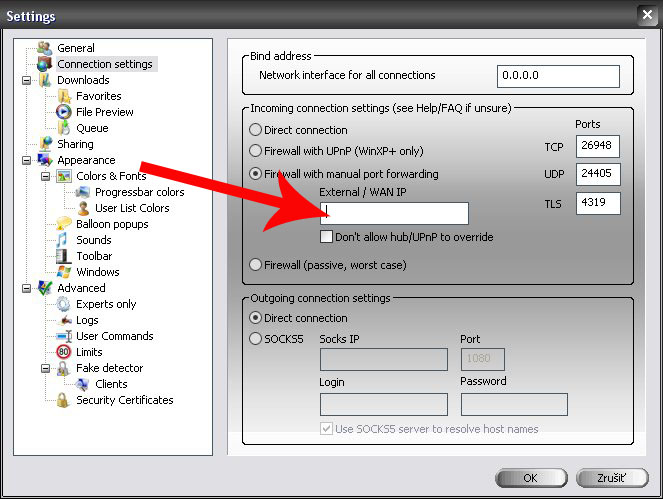The image size is (663, 499).
Task: Enable Don't allow hub/UPnP to override
Action: click(326, 237)
